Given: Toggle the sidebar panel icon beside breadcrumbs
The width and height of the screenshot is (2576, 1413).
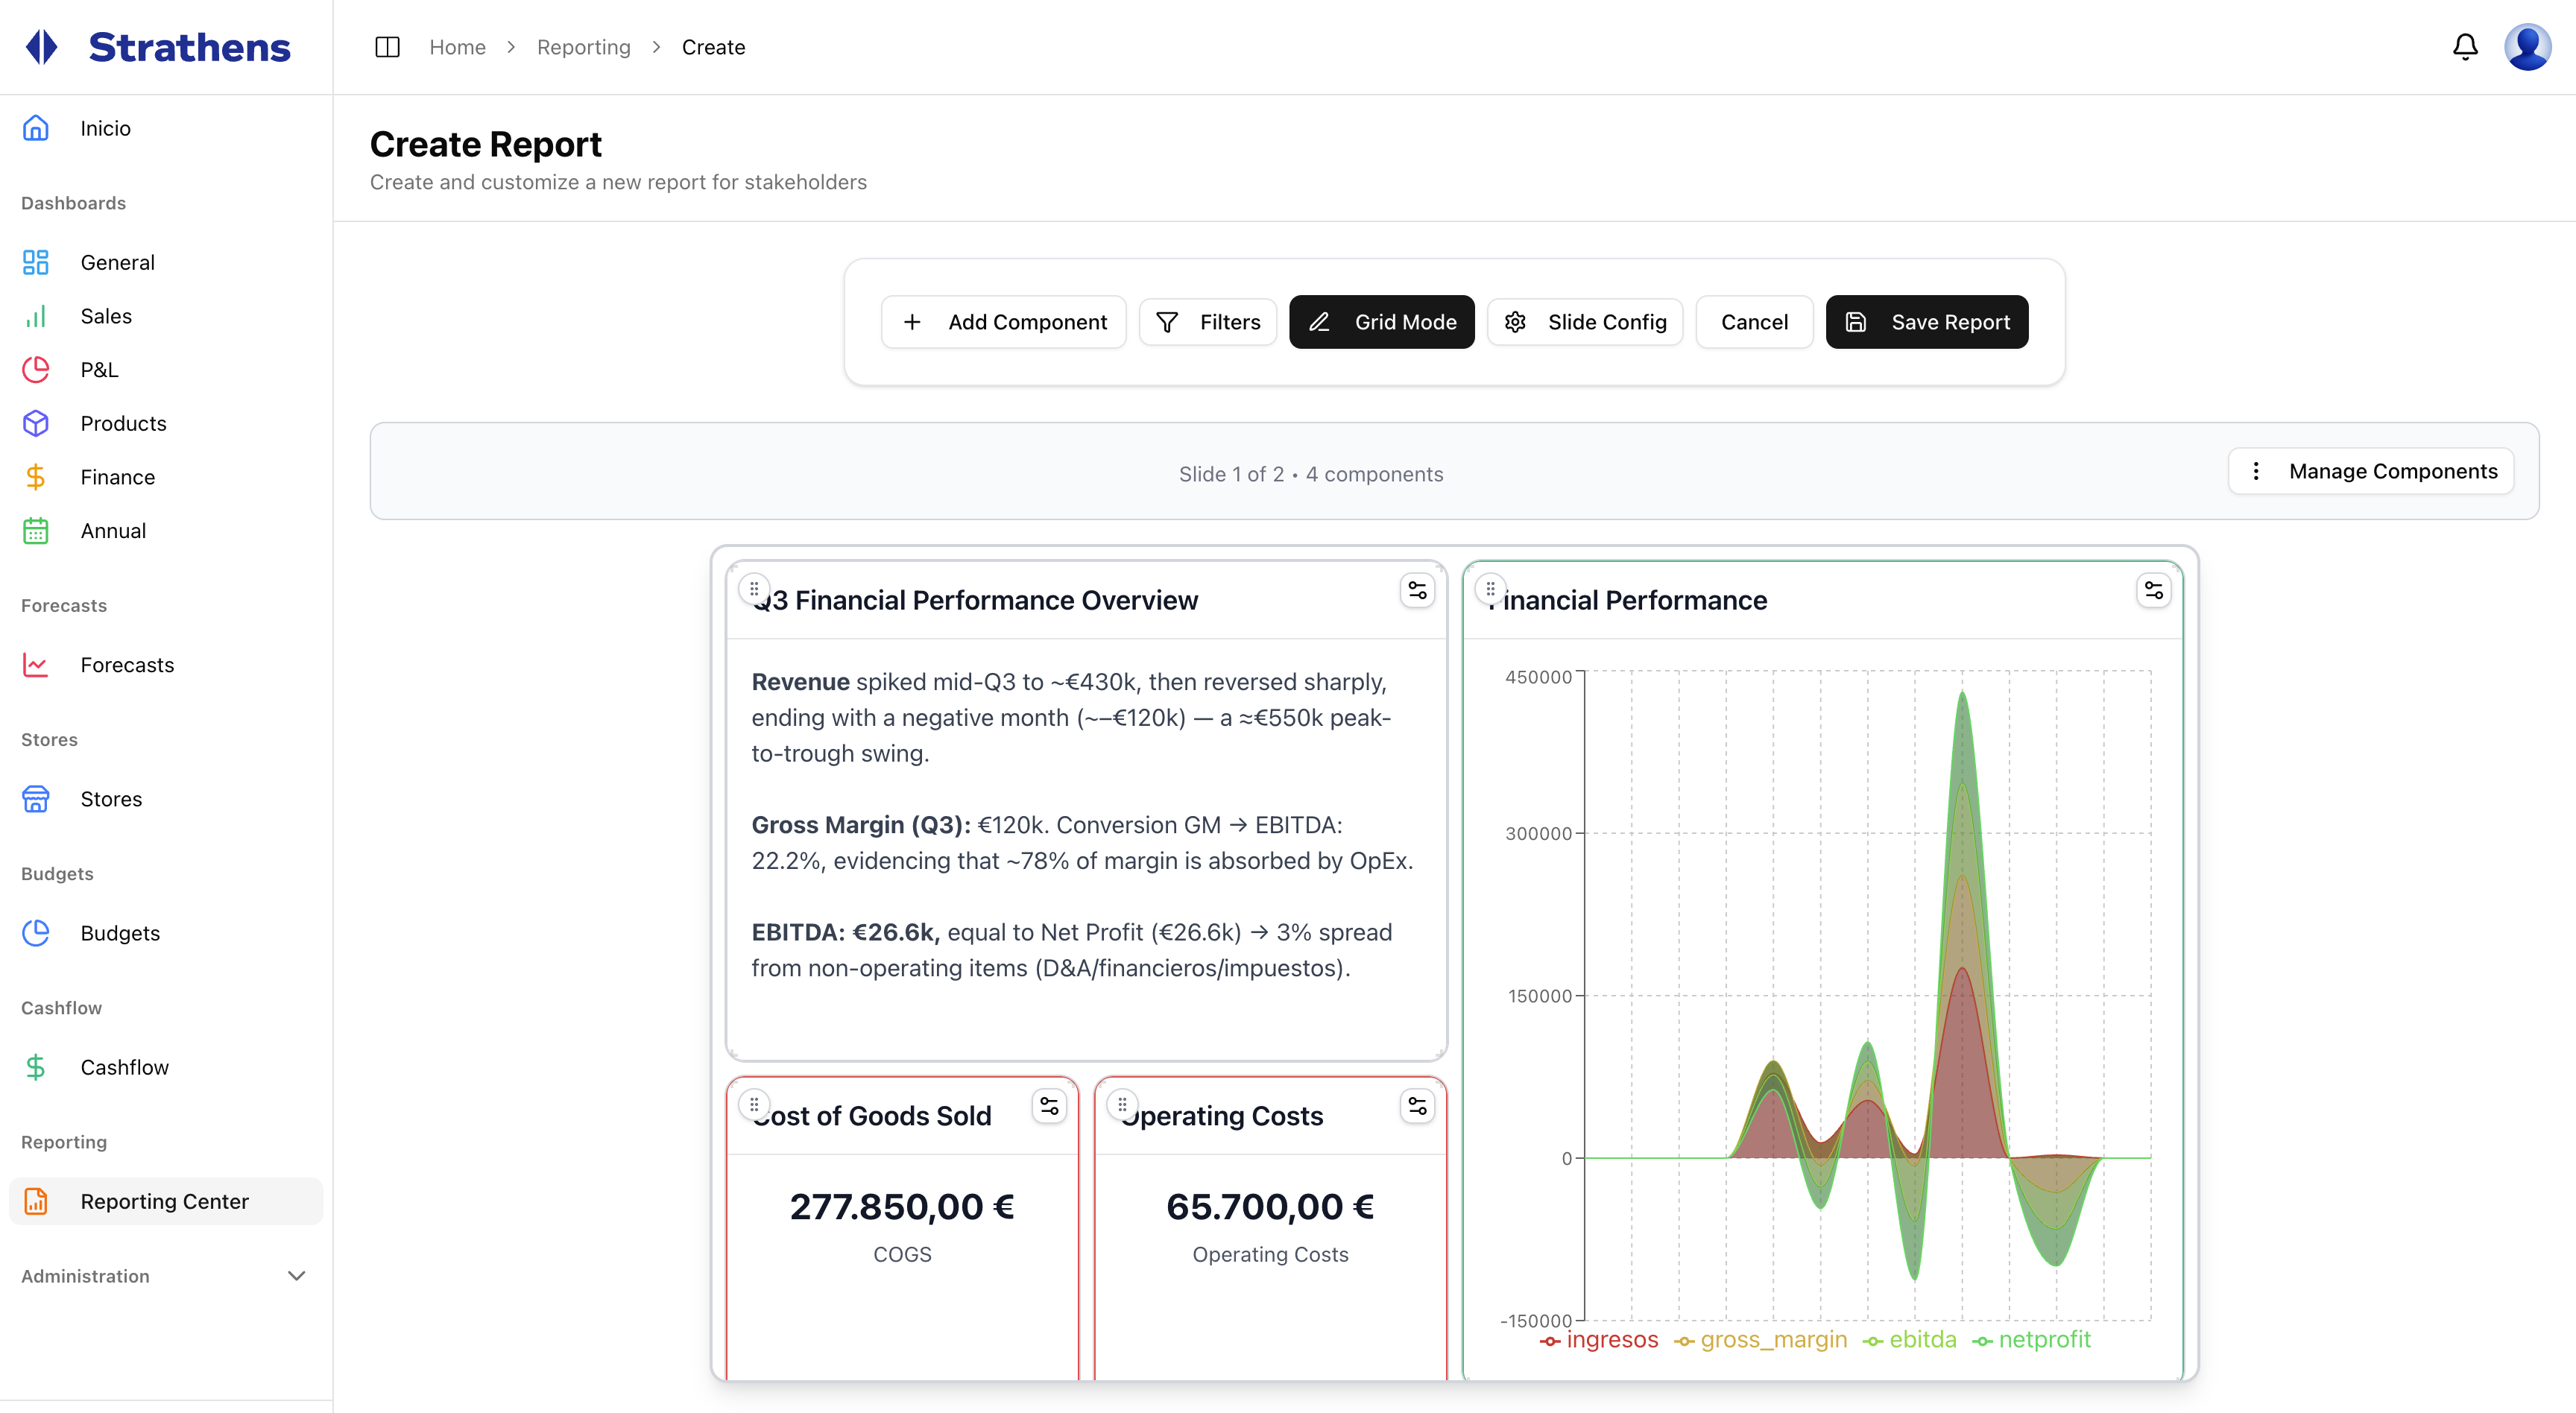Looking at the screenshot, I should point(387,47).
